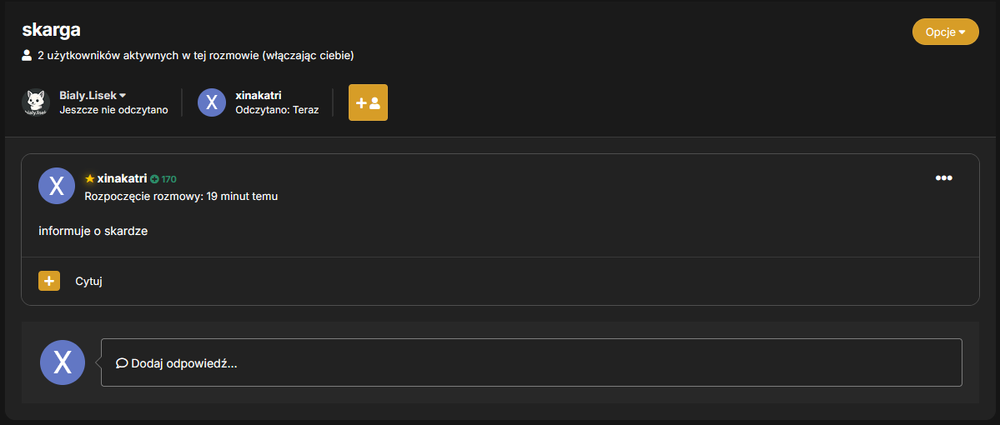Click the green reputation badge 170
The height and width of the screenshot is (425, 1000).
[163, 179]
